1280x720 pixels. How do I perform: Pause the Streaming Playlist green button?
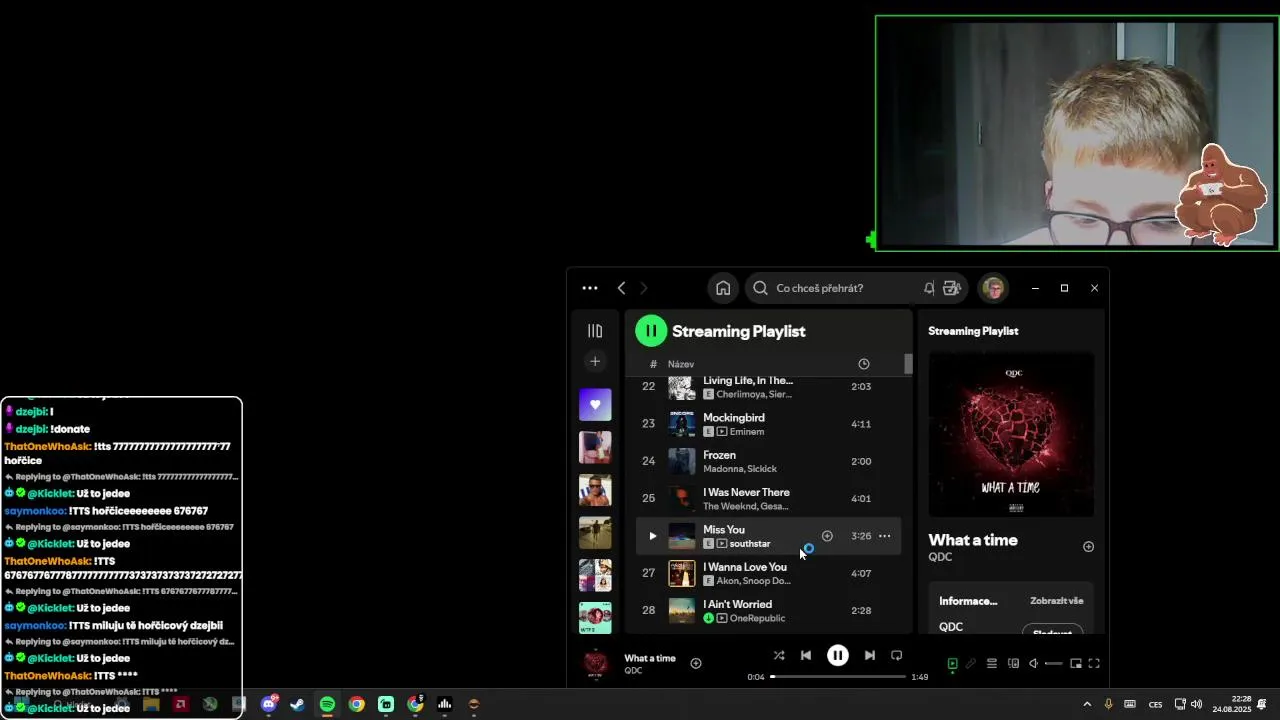[651, 331]
